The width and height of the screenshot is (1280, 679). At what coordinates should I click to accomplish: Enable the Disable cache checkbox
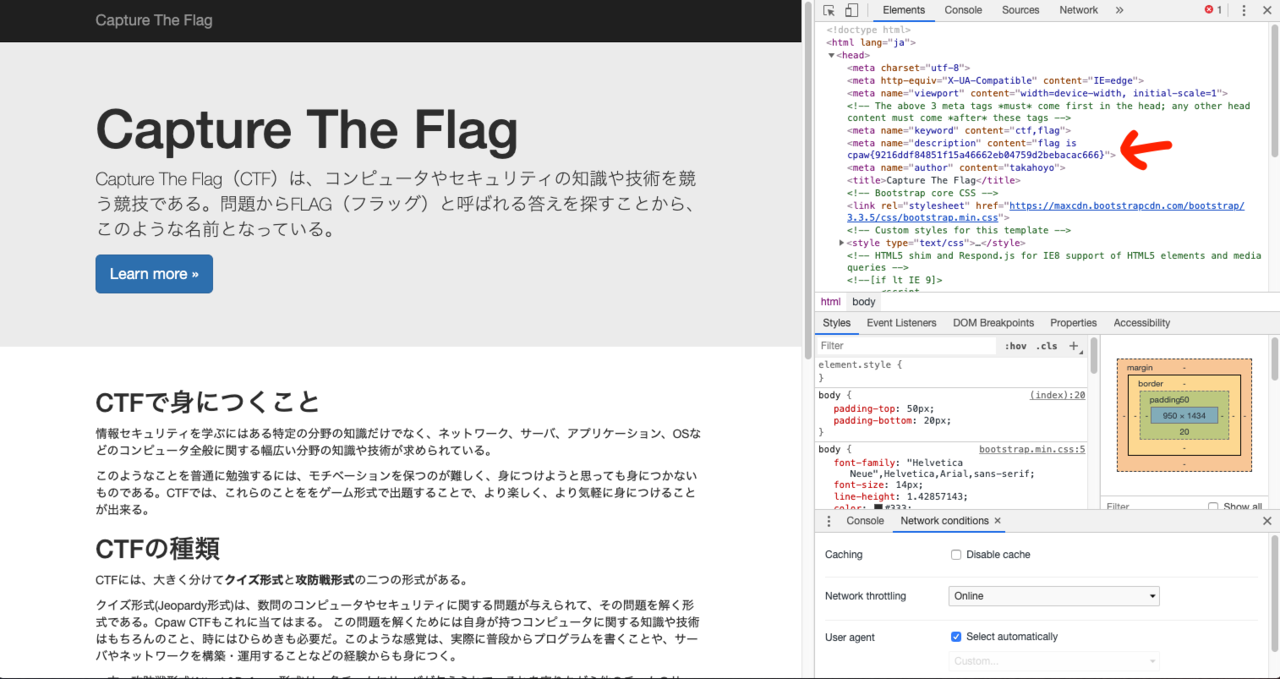956,554
